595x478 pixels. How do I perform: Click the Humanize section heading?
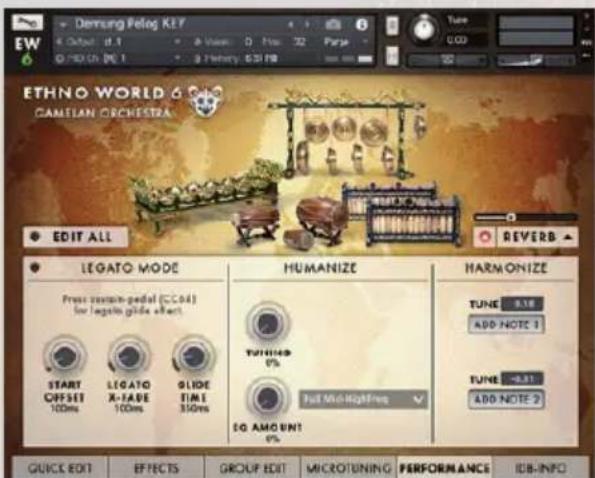point(320,268)
